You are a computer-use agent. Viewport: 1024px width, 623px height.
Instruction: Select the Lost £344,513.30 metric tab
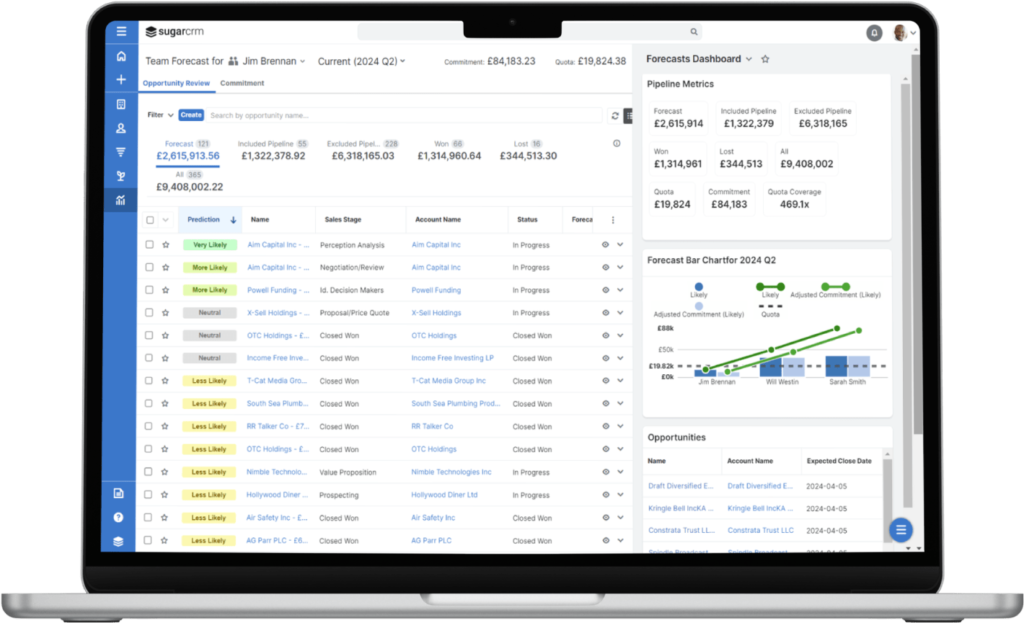(x=528, y=151)
